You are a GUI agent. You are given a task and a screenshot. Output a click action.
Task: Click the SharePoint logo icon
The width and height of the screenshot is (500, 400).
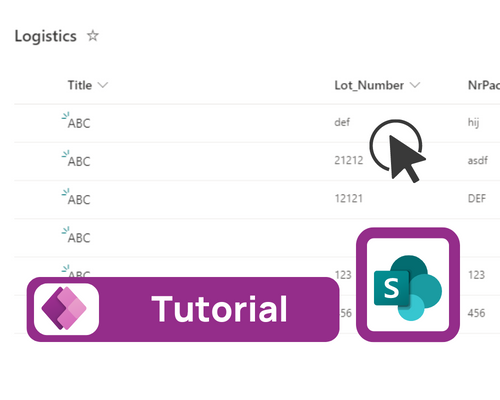pyautogui.click(x=408, y=285)
